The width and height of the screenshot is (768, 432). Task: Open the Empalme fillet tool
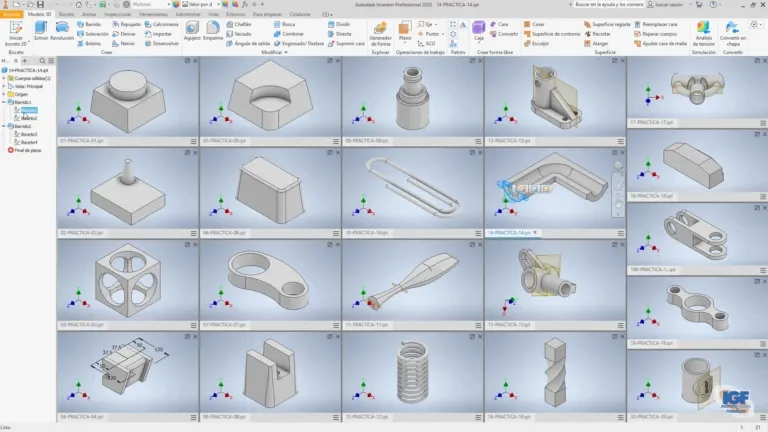(213, 30)
